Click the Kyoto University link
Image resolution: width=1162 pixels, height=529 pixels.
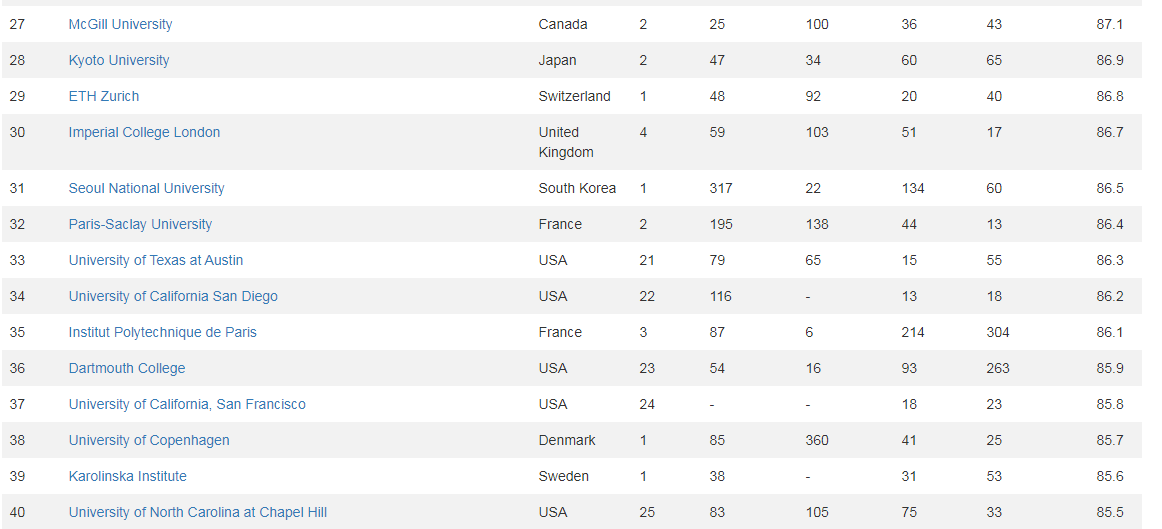[x=118, y=60]
